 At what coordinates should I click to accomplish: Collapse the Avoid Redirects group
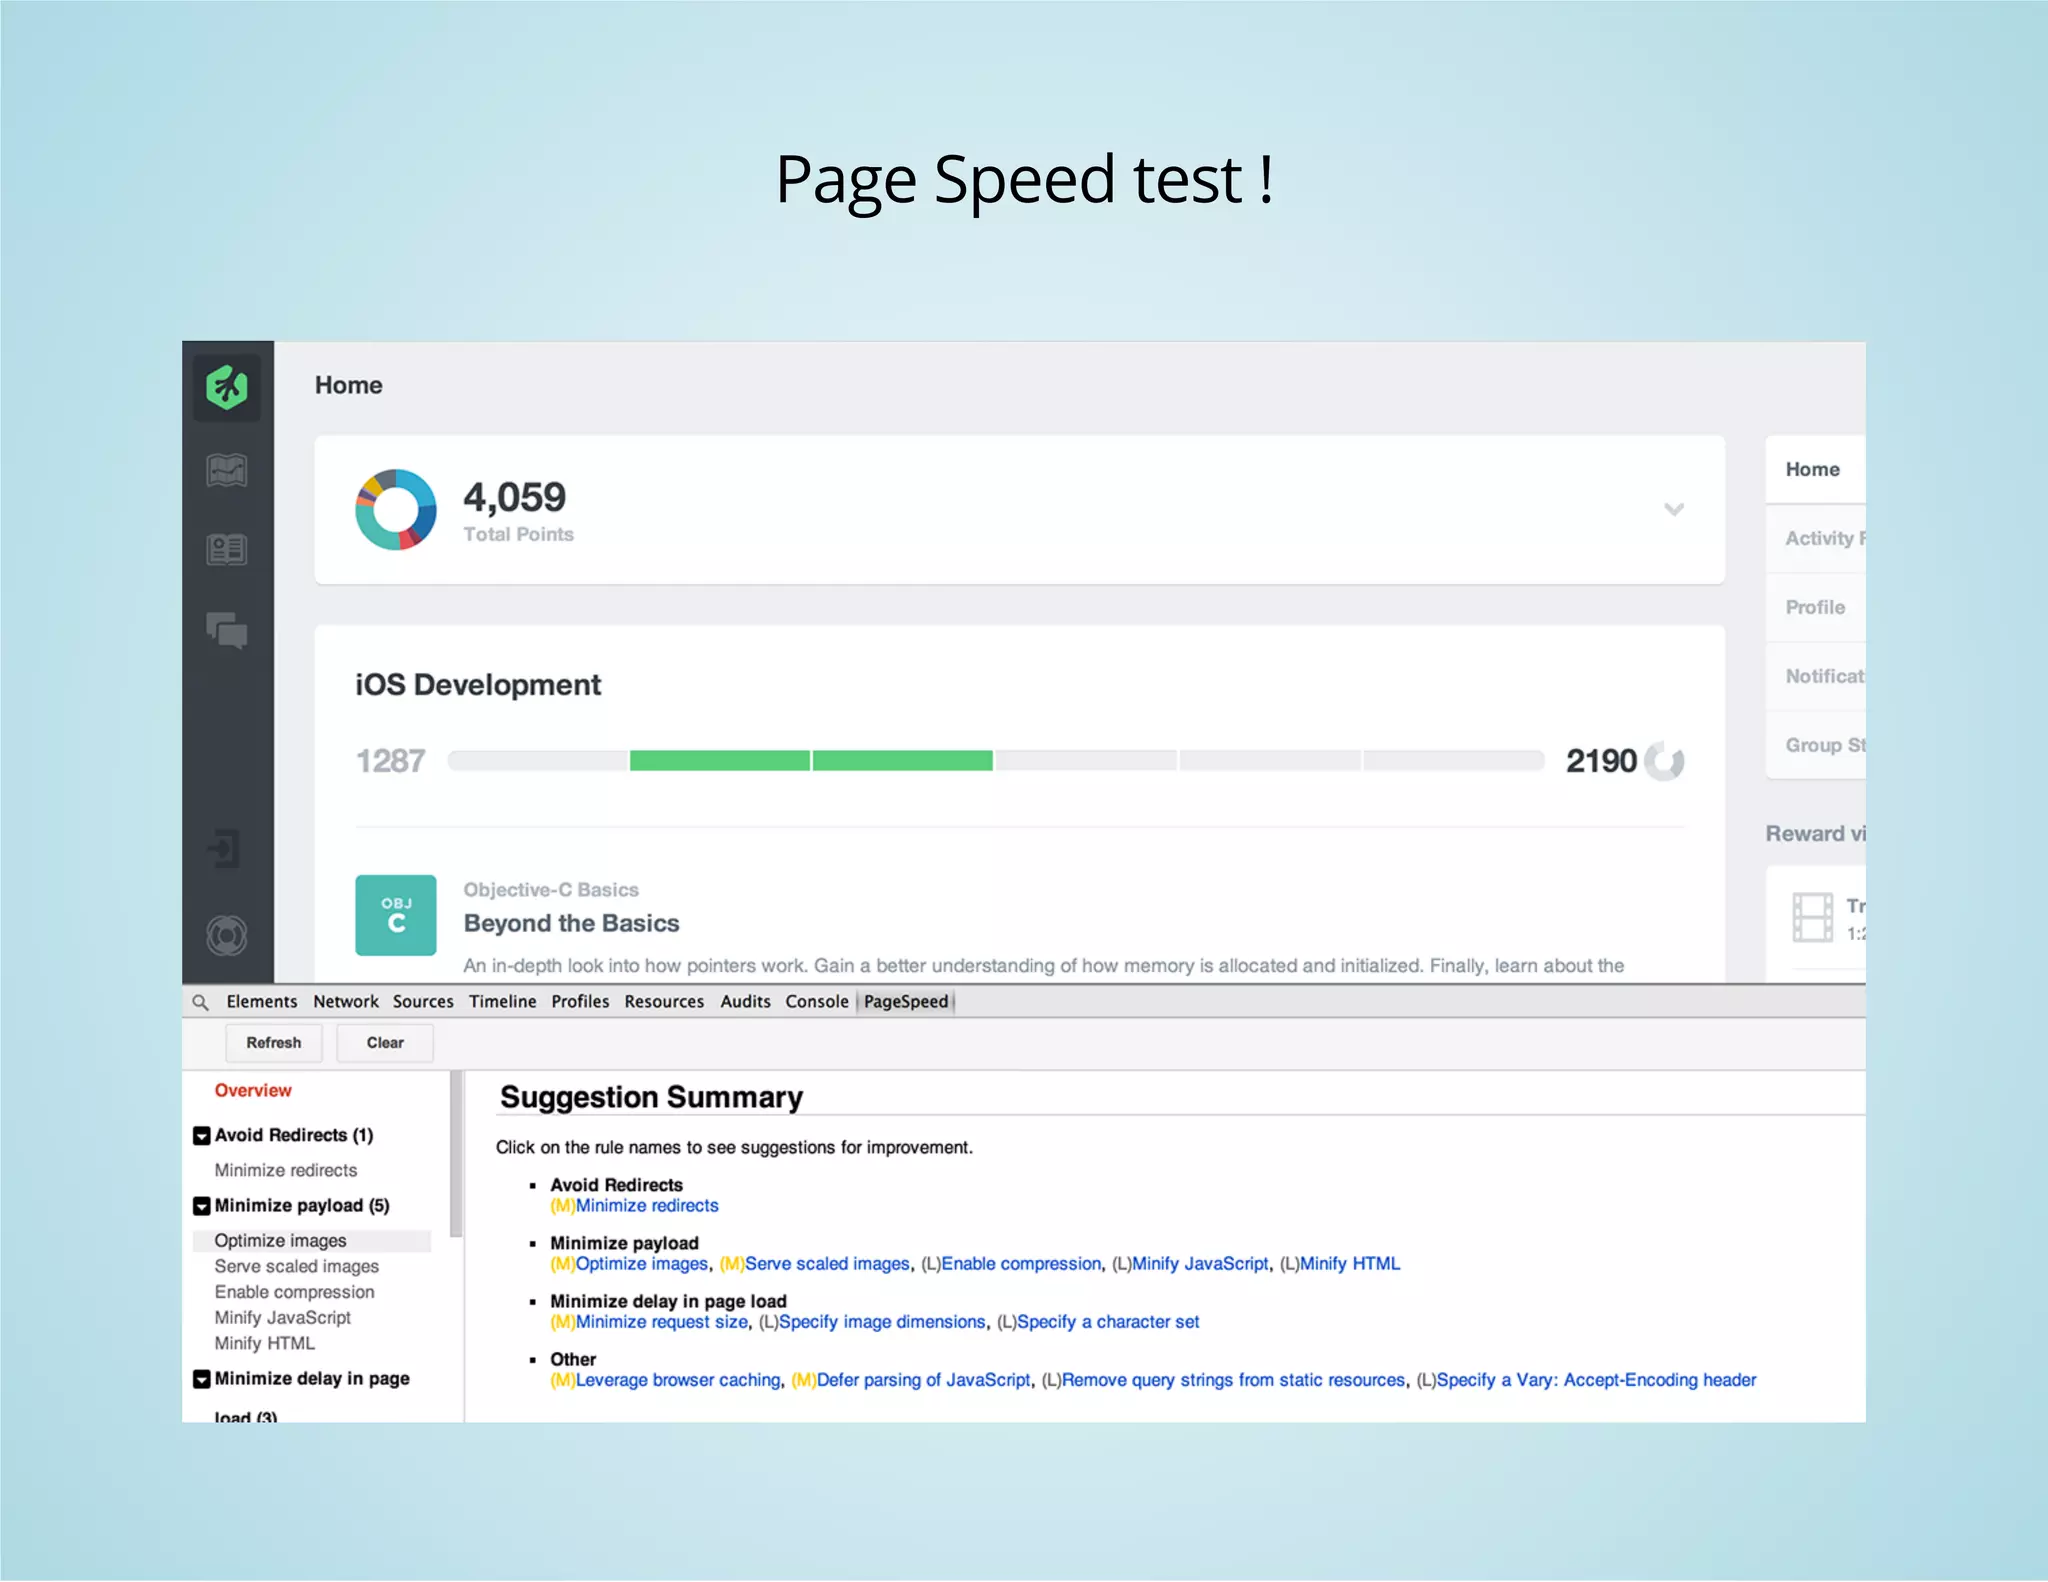point(202,1136)
